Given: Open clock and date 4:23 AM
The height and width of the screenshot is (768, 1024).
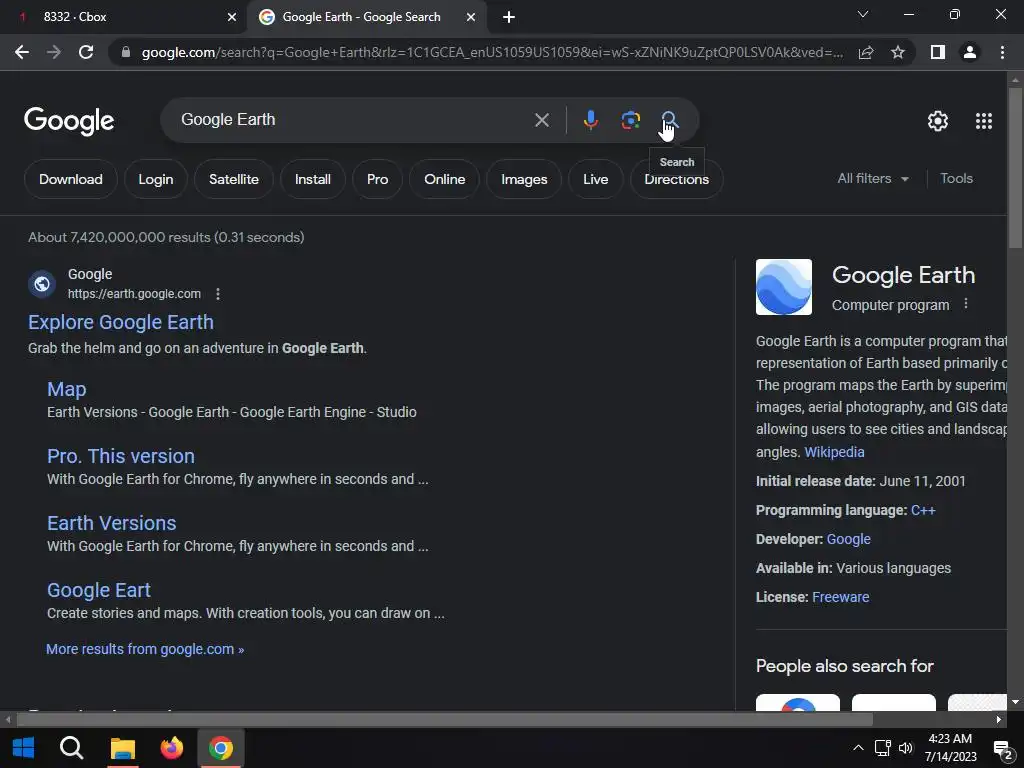Looking at the screenshot, I should (x=950, y=748).
